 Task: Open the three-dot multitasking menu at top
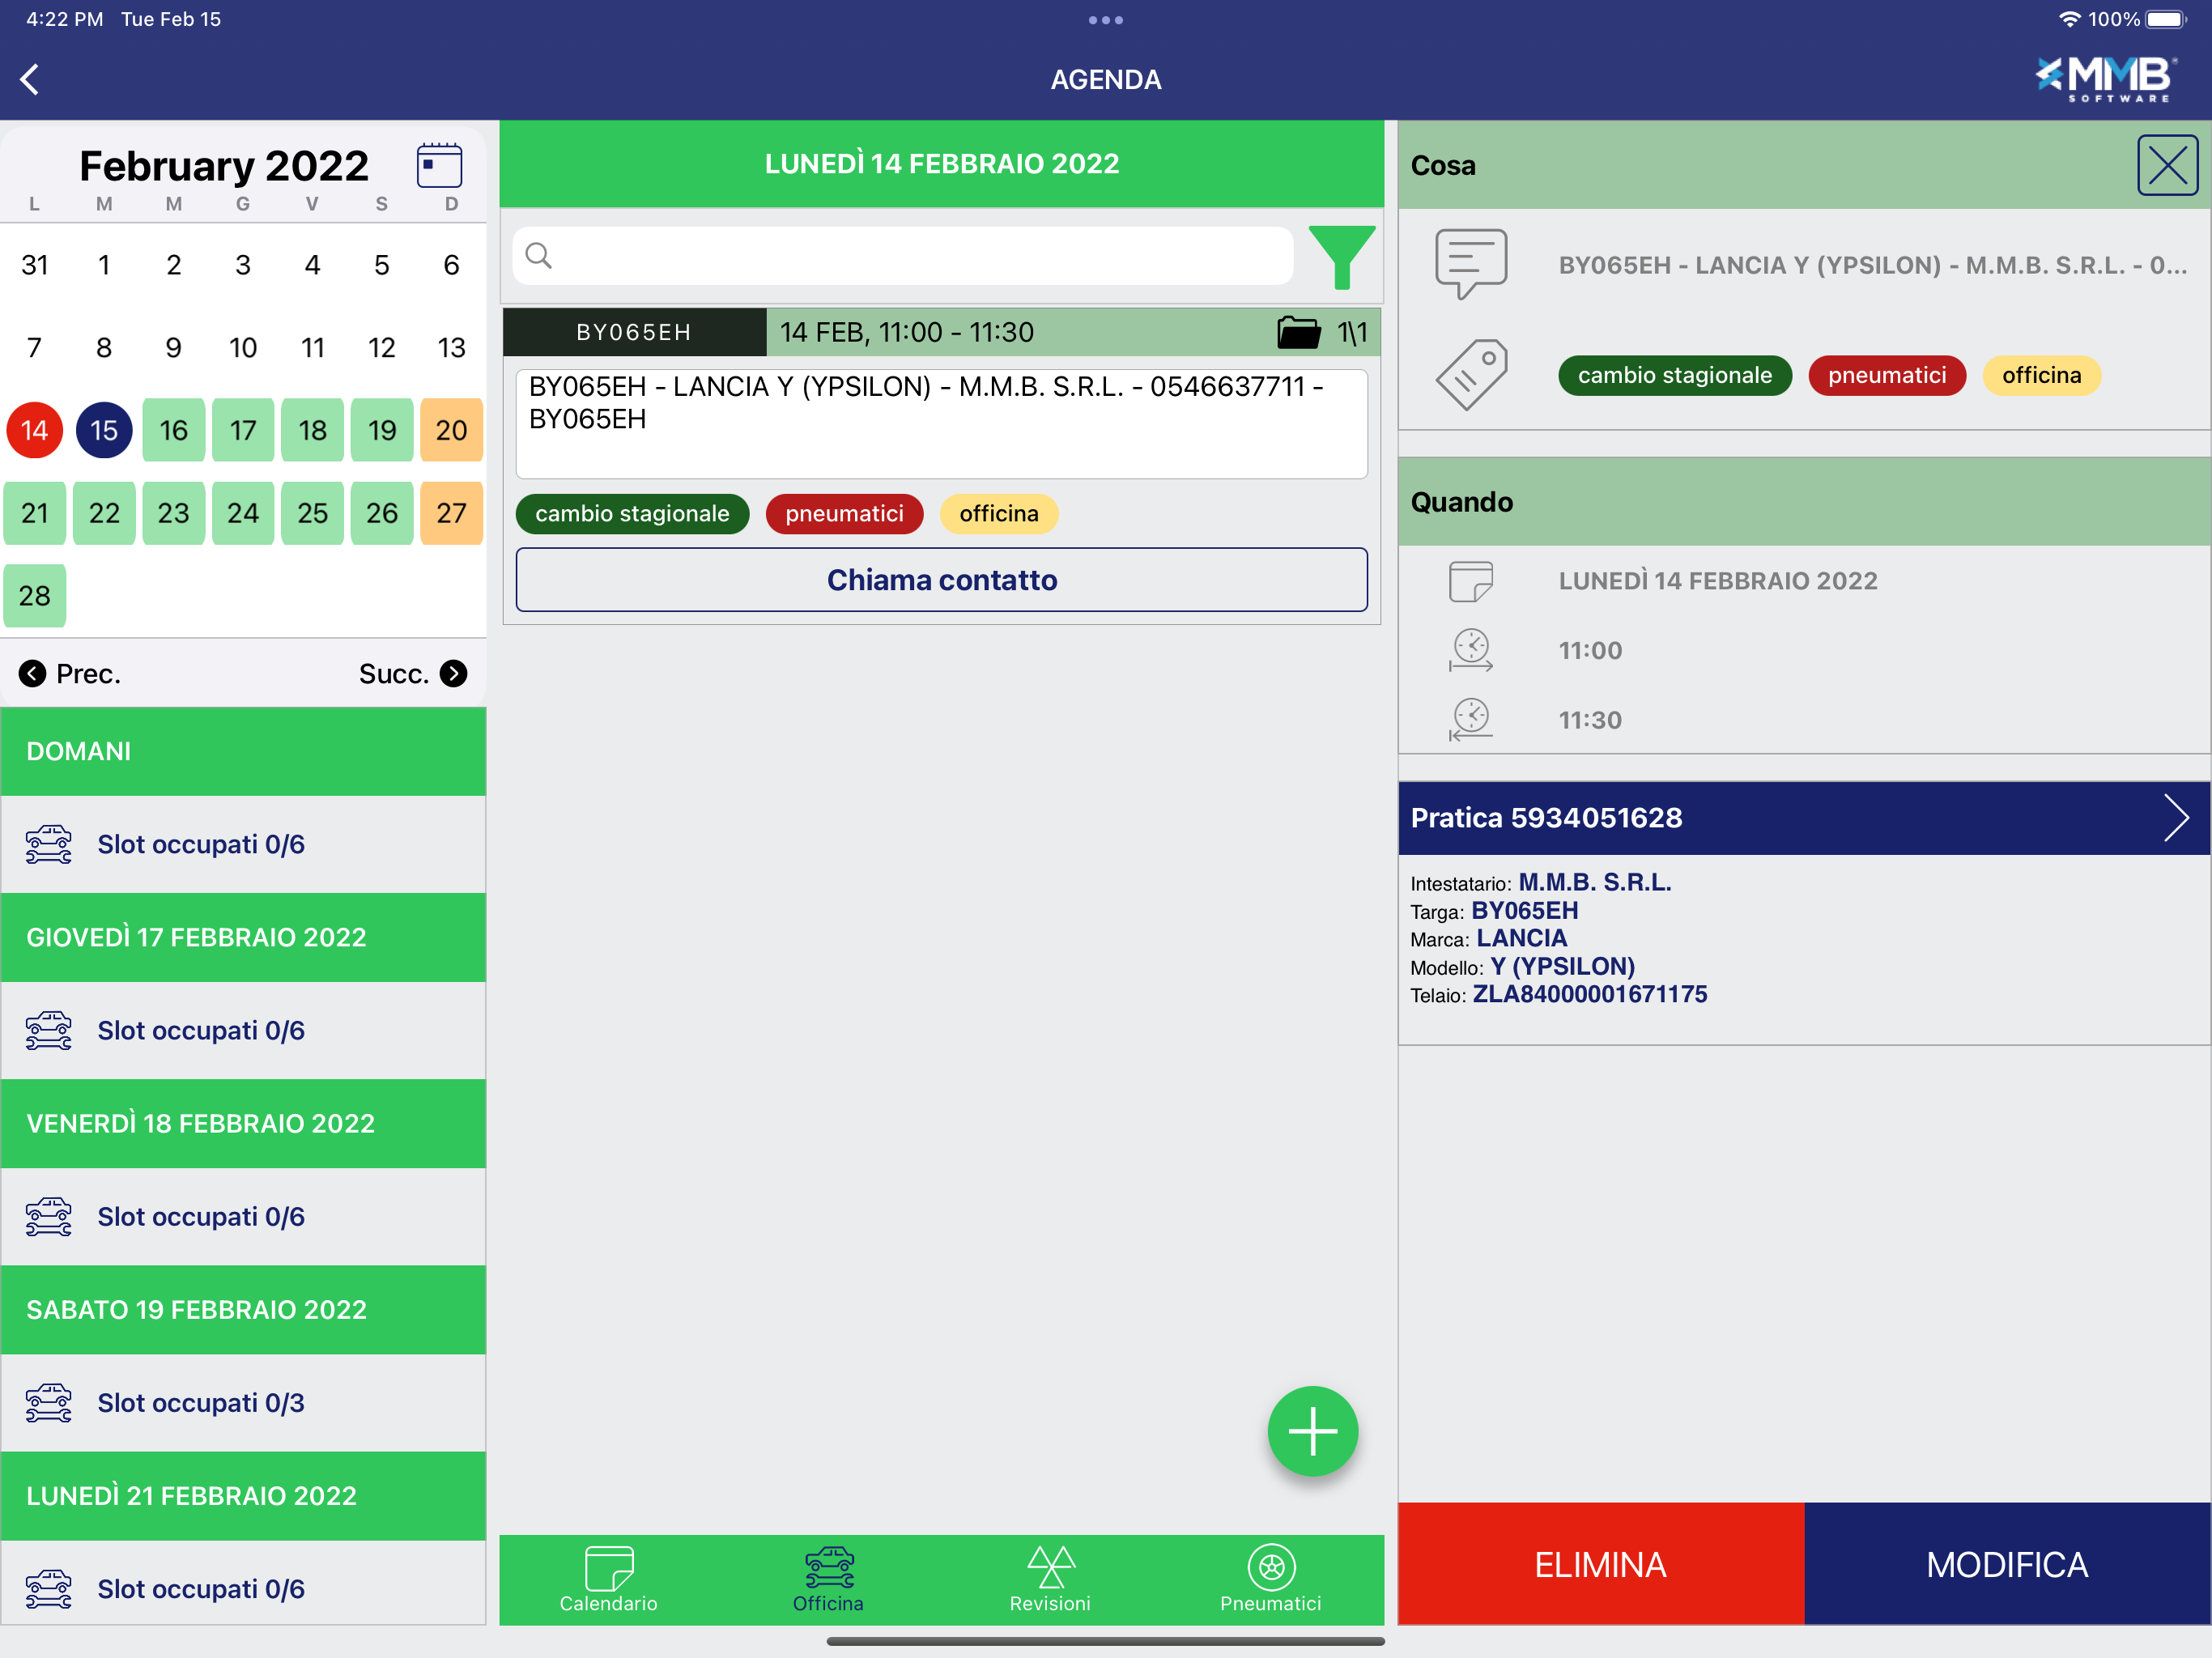click(x=1106, y=20)
